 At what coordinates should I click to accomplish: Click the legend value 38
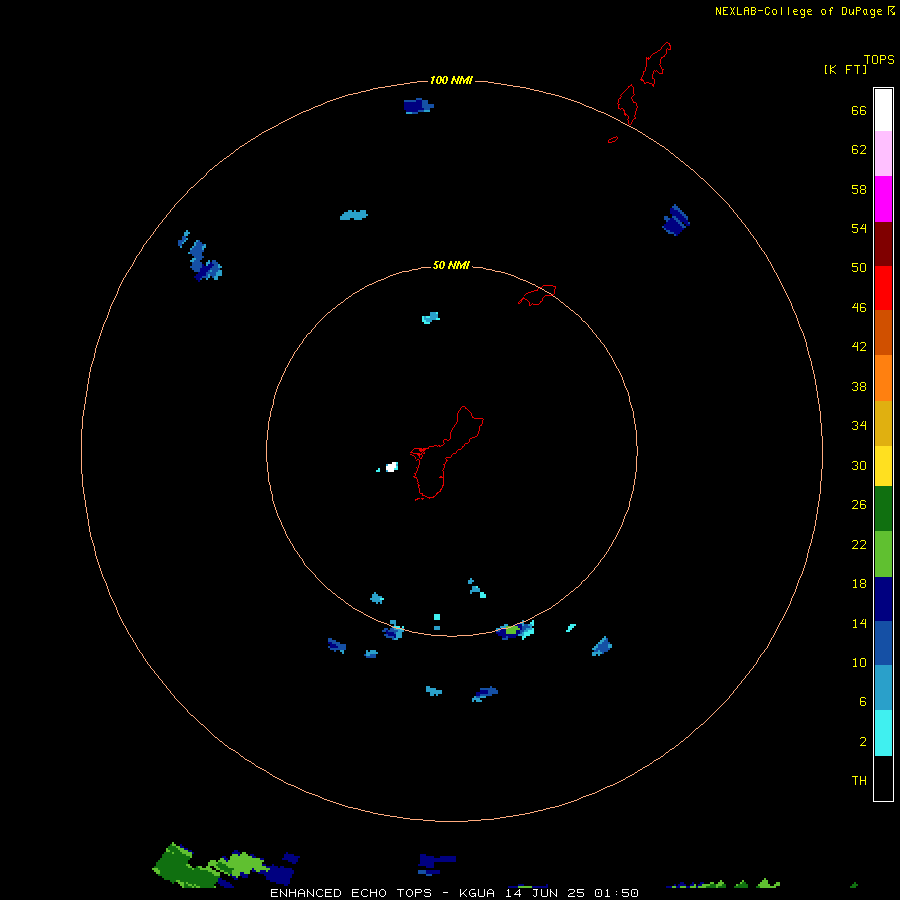859,386
